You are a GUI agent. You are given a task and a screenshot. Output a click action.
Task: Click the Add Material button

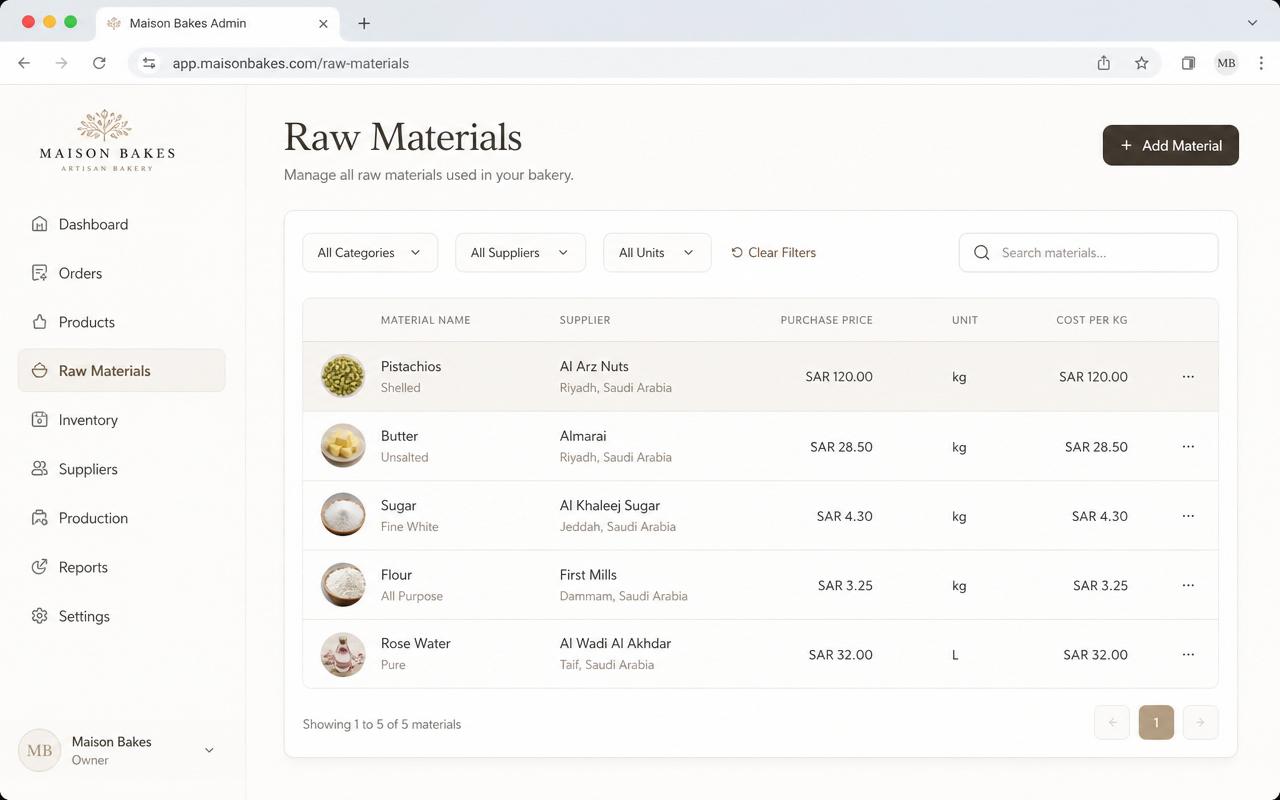point(1170,145)
